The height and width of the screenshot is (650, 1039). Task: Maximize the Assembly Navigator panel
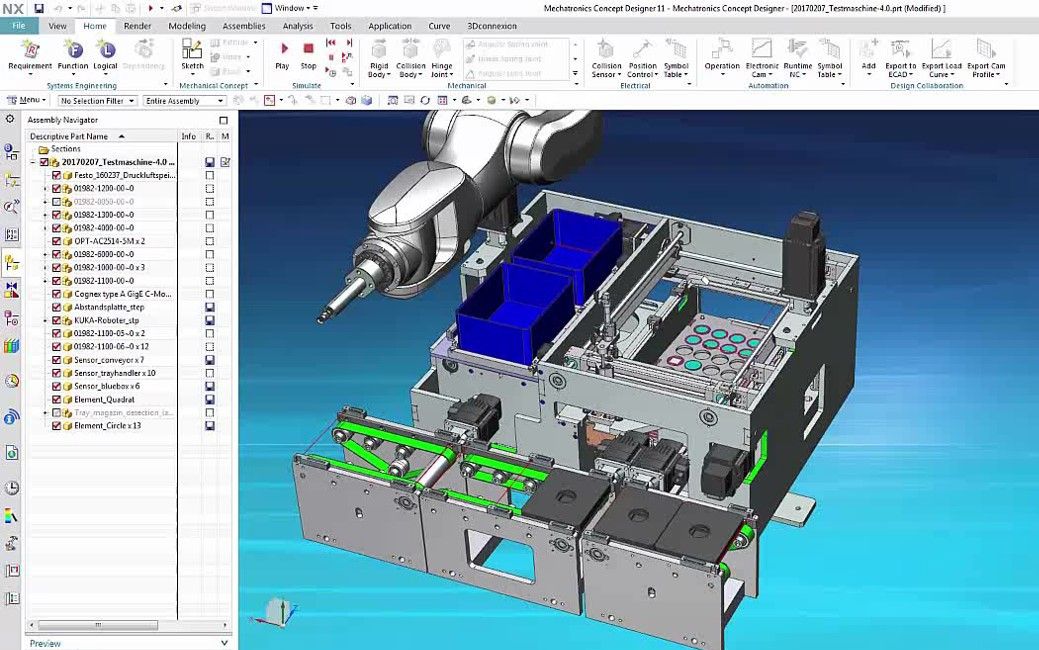click(223, 120)
